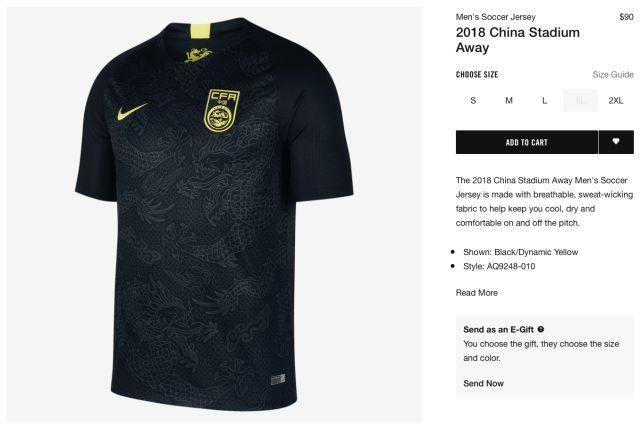Viewport: 640px width, 427px height.
Task: Add the jersey to favorites with the heart icon
Action: (616, 142)
